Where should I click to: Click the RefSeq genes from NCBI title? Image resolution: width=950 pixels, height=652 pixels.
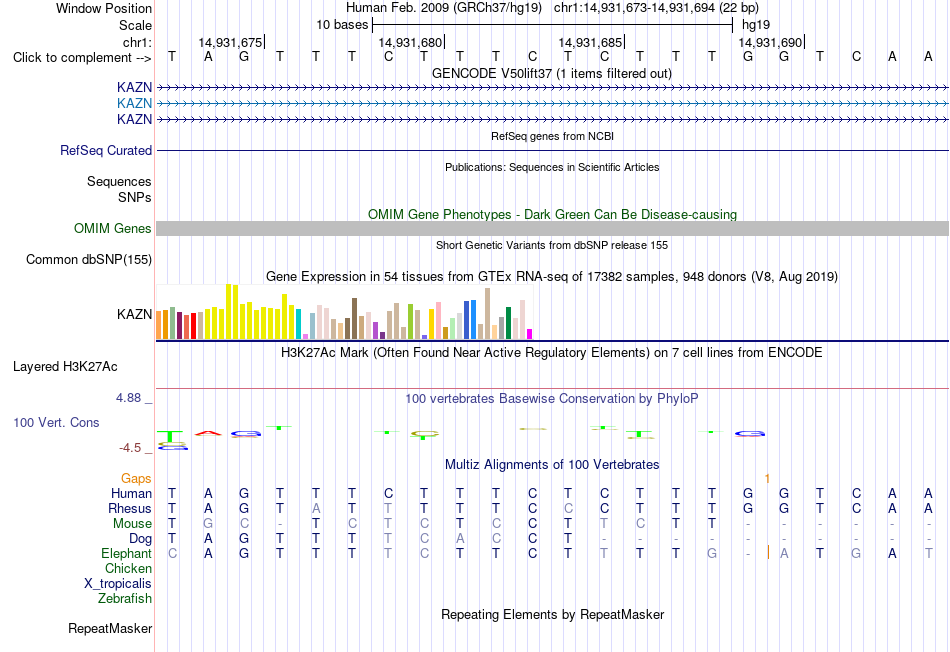tap(552, 136)
